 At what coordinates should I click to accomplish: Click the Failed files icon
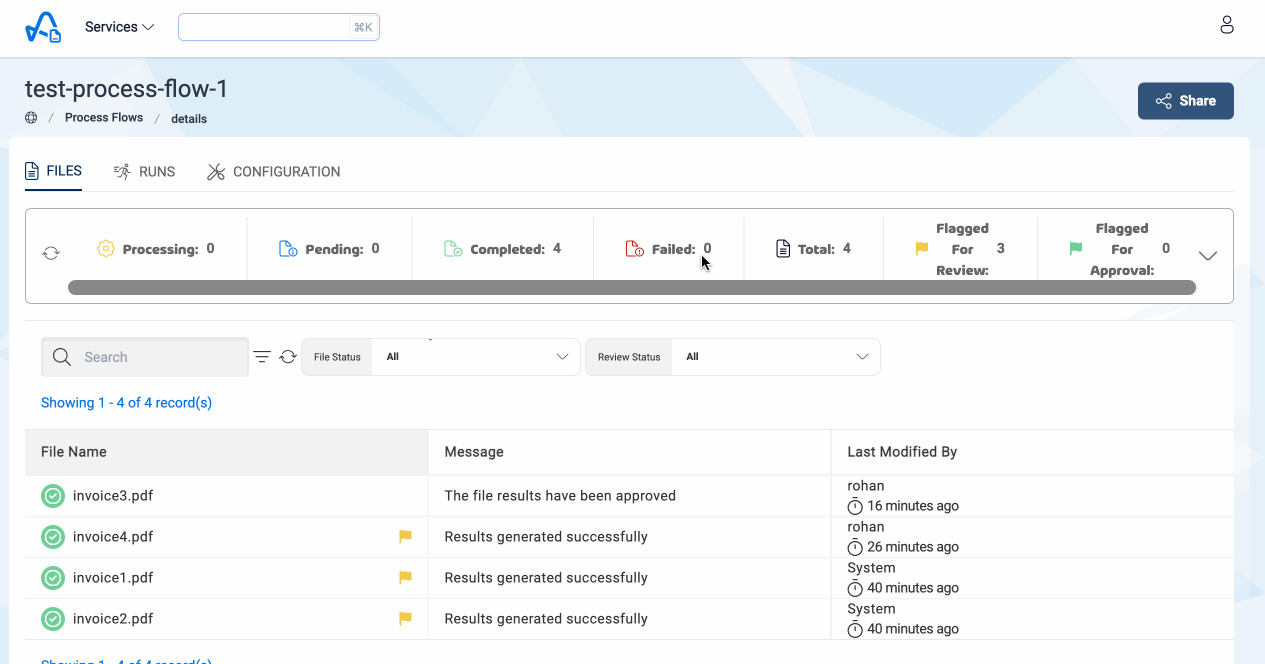click(632, 248)
